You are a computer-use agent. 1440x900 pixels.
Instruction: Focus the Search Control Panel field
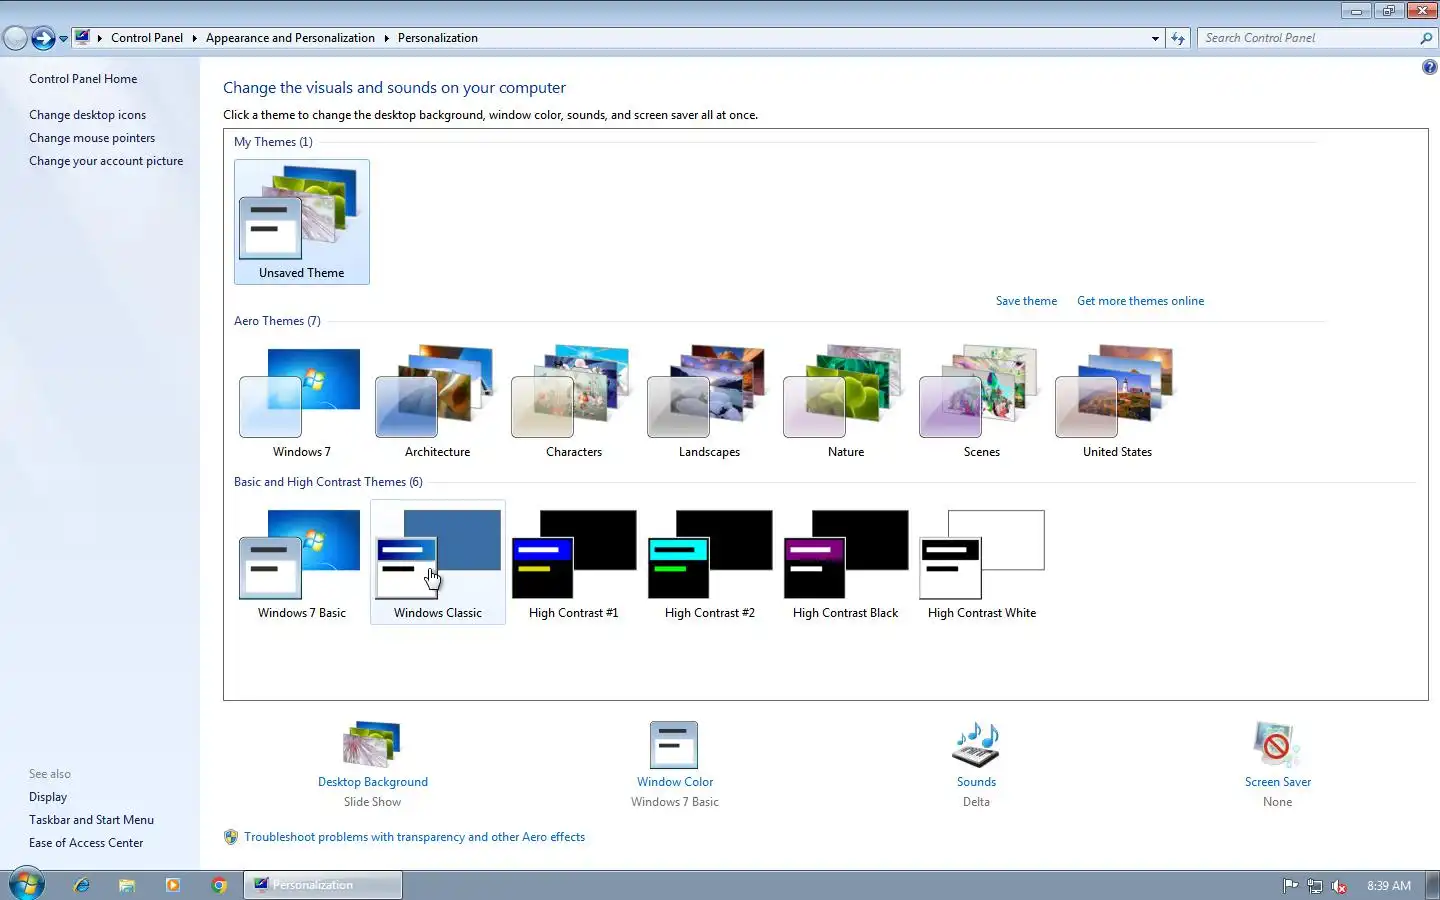pos(1306,38)
